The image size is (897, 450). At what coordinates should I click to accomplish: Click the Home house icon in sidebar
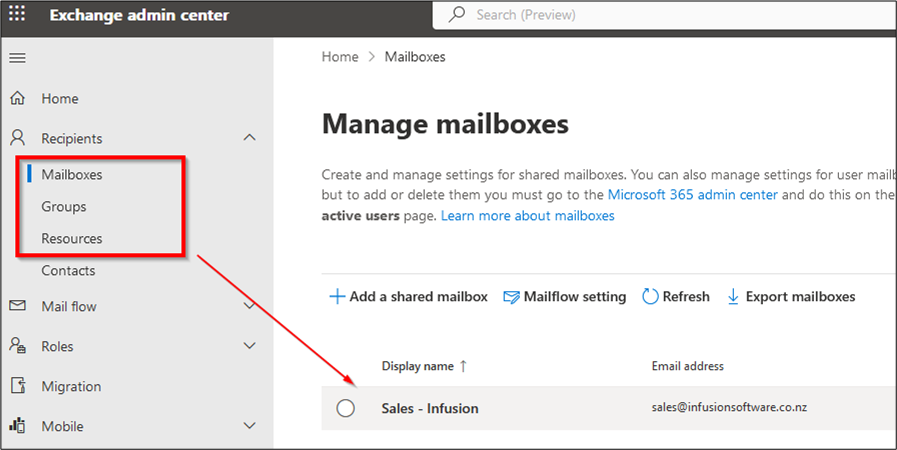(18, 98)
